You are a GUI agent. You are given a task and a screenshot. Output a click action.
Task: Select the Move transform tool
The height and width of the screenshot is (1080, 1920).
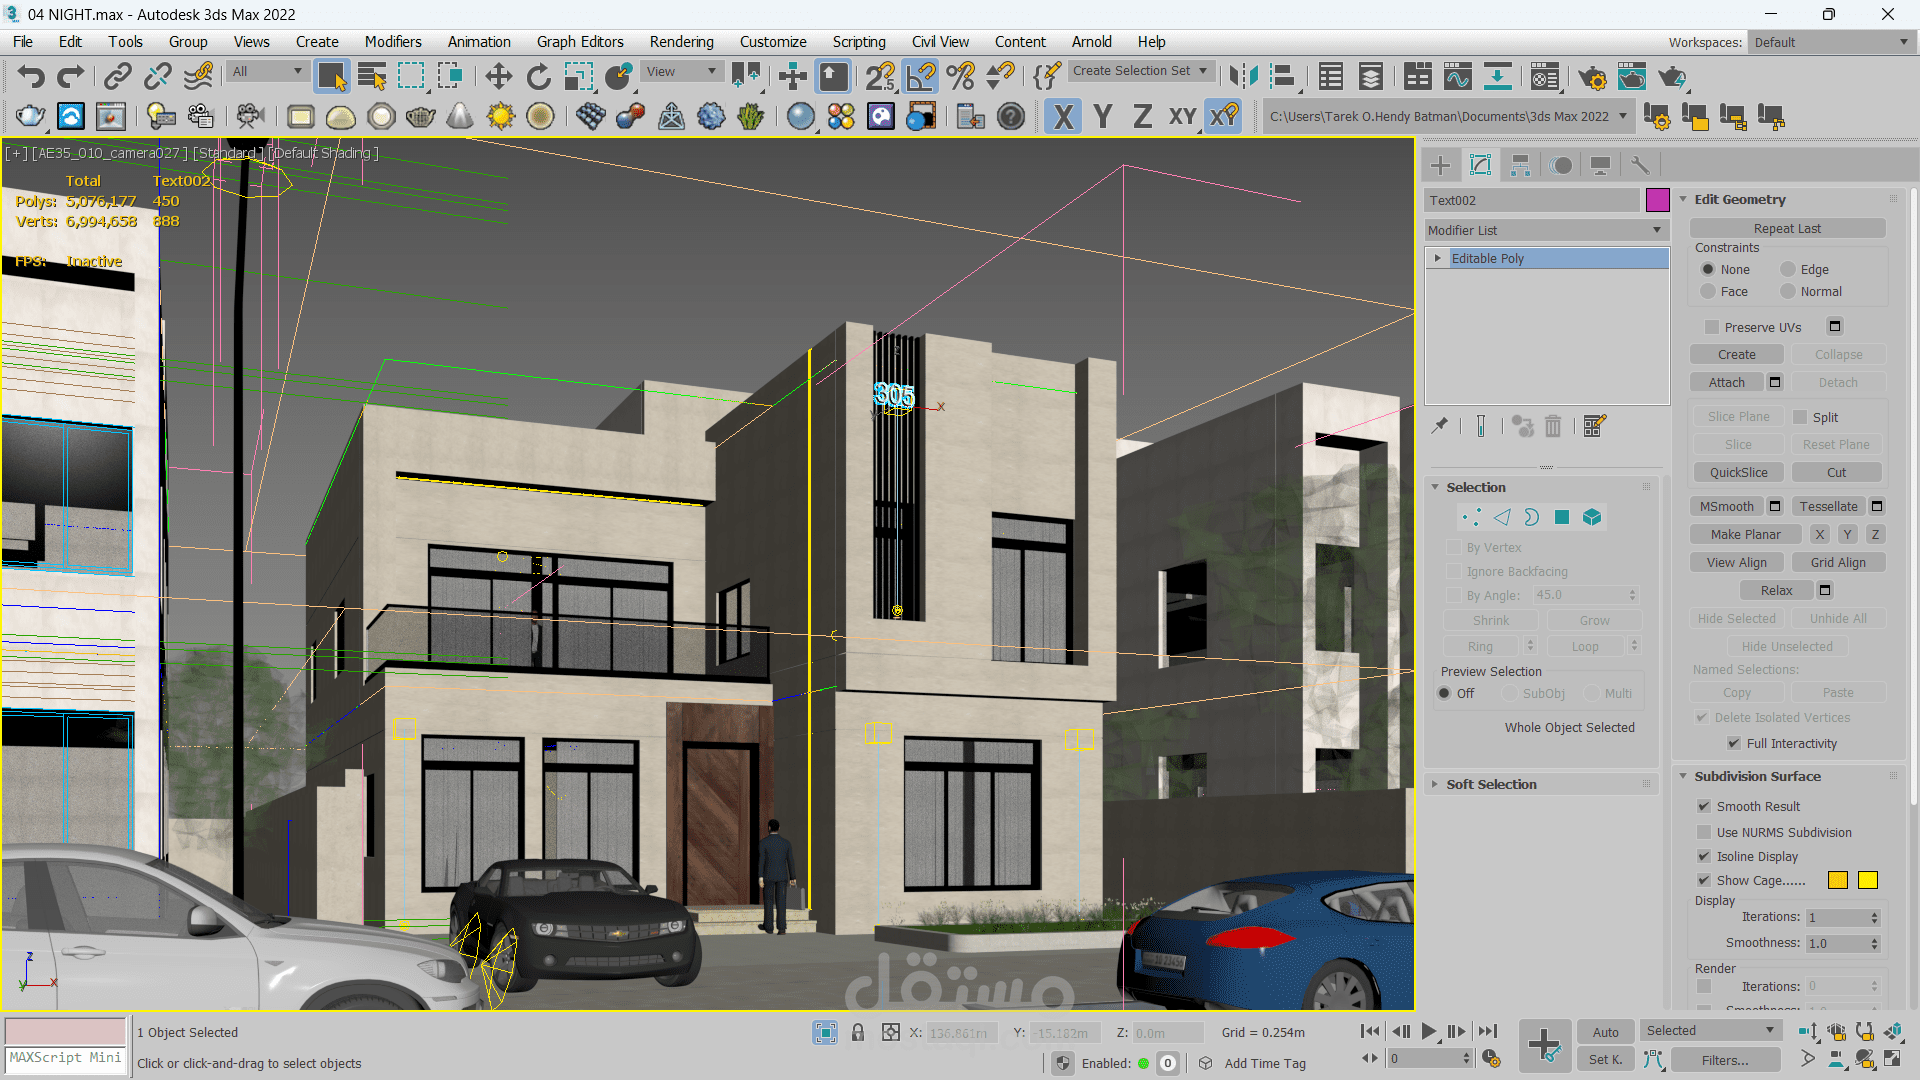coord(498,77)
